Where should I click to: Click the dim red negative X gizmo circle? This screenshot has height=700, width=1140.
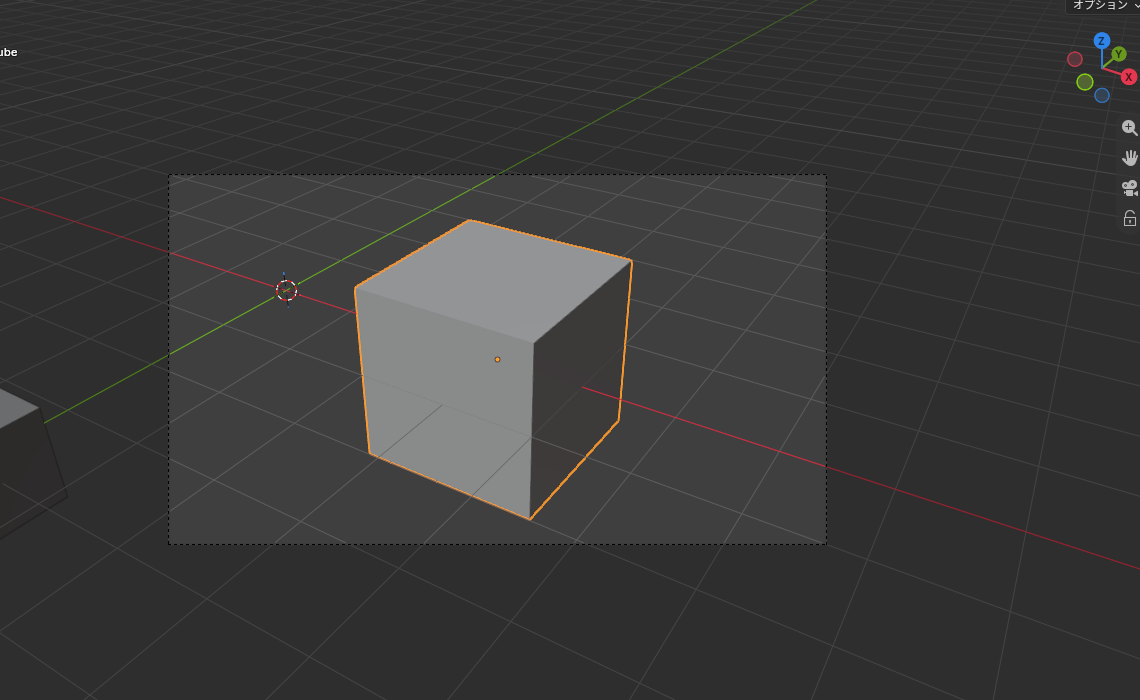(x=1075, y=59)
